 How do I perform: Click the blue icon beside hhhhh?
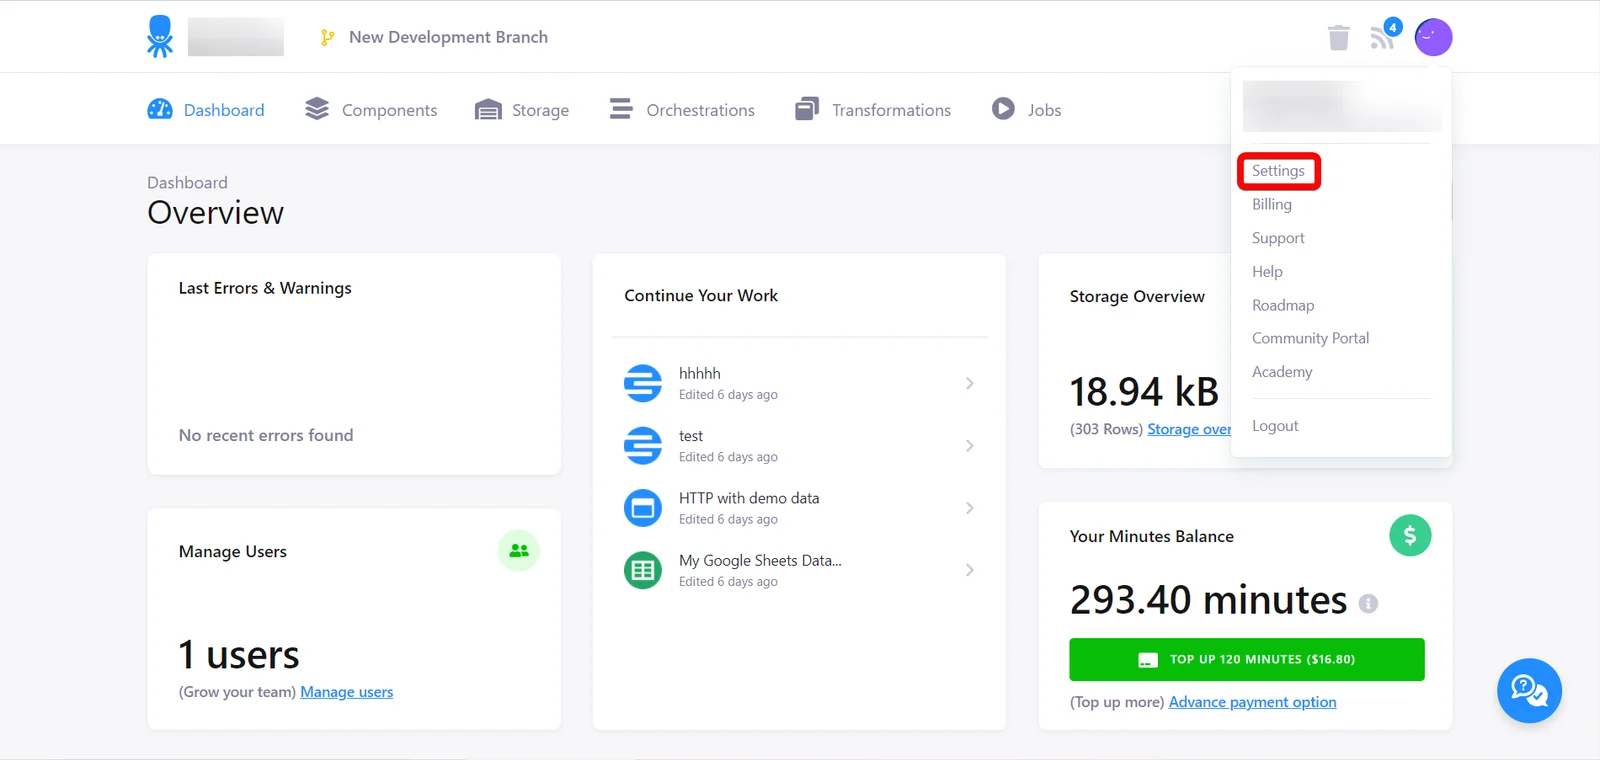643,383
